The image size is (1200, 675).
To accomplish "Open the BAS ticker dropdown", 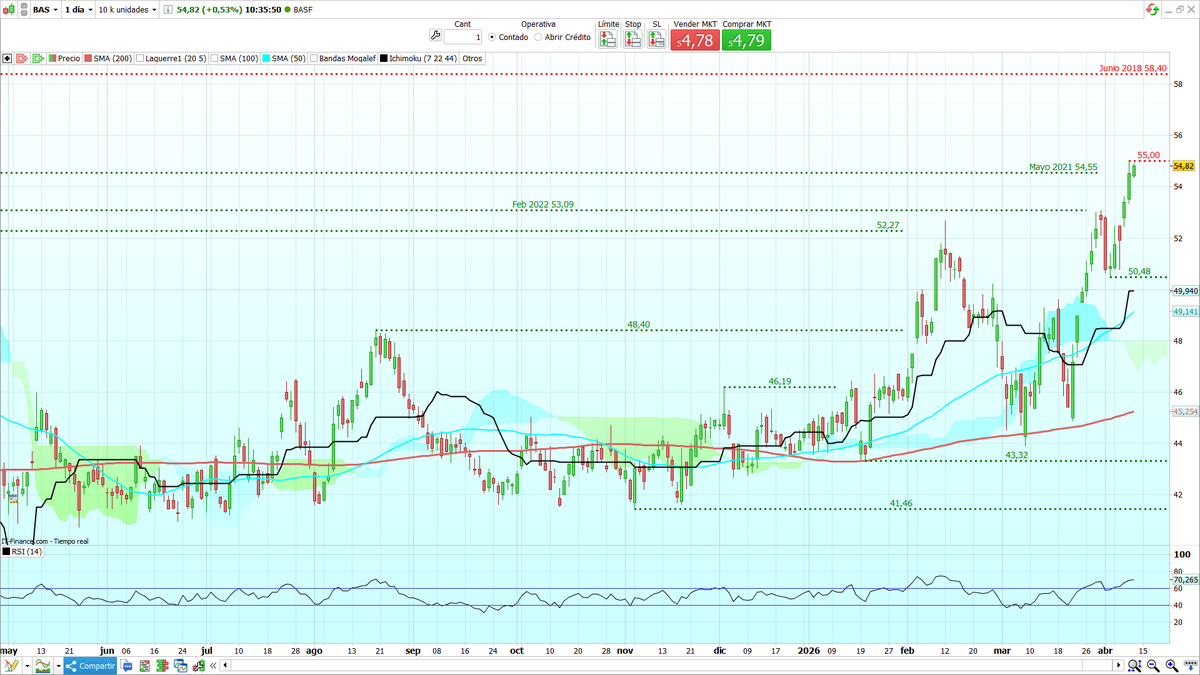I will [x=45, y=10].
